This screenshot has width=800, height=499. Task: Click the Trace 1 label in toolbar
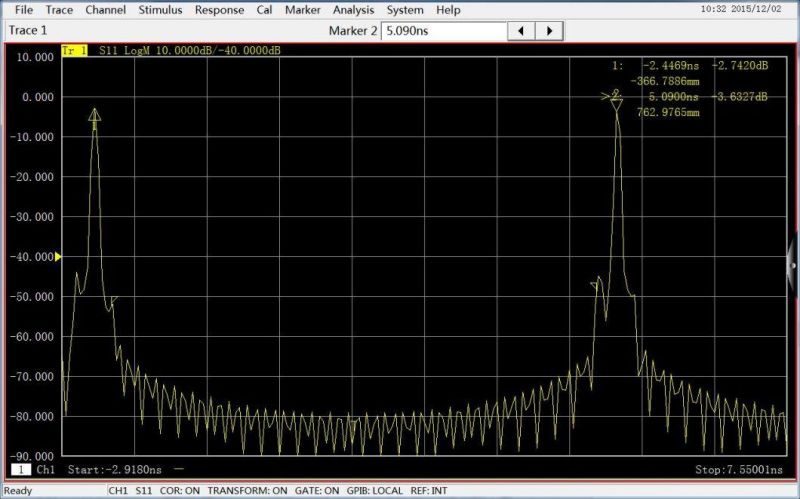28,31
